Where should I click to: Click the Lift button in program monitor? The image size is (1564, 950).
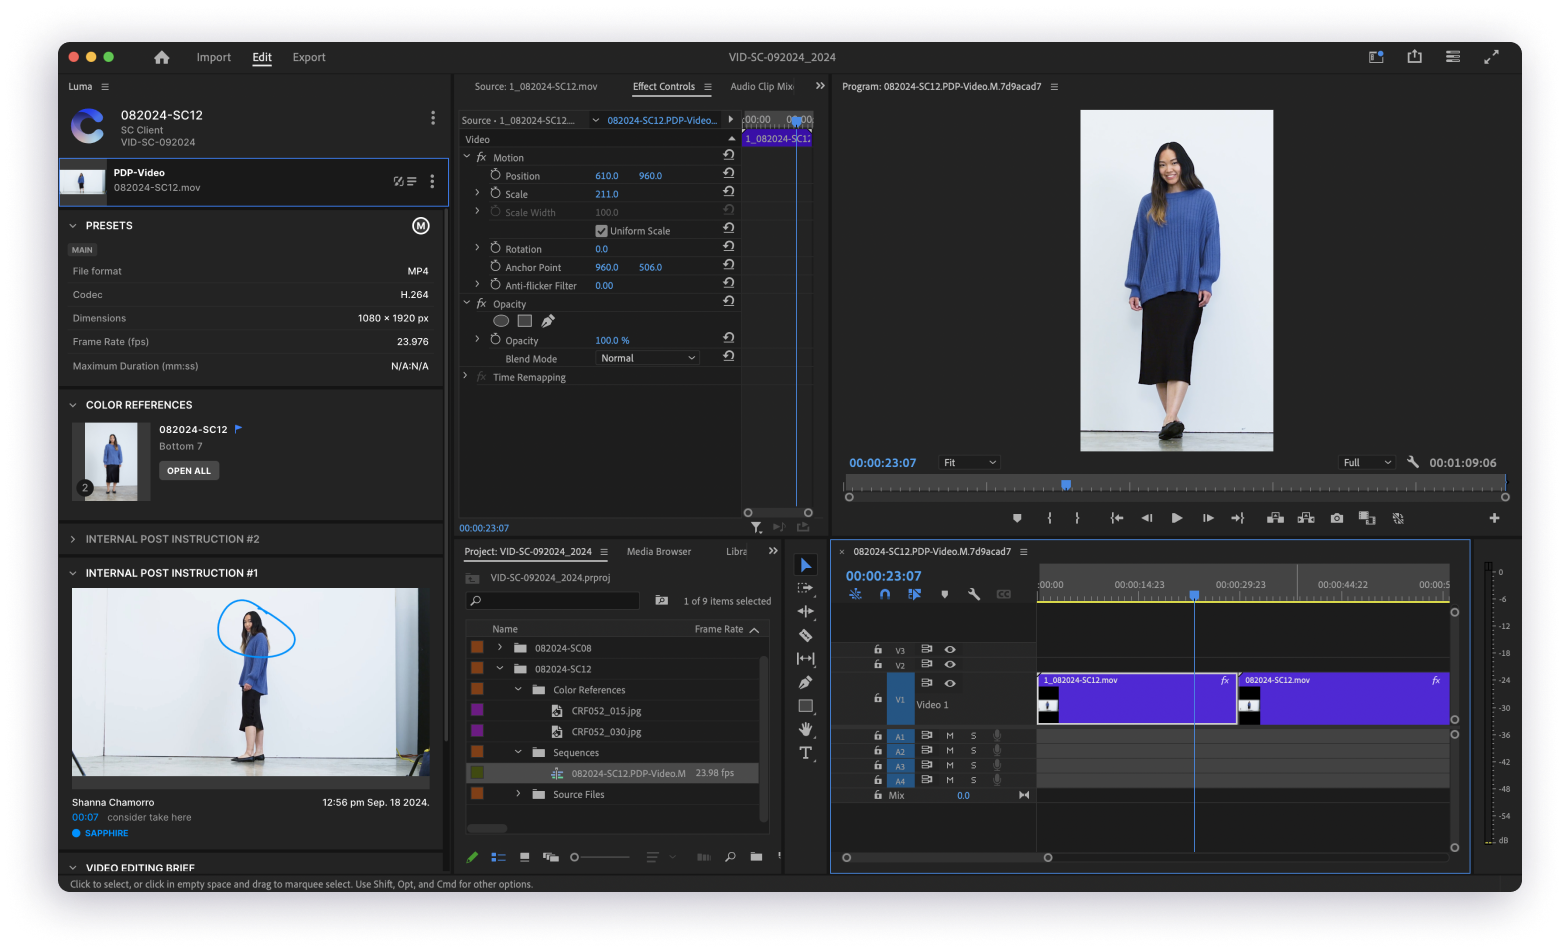point(1275,518)
